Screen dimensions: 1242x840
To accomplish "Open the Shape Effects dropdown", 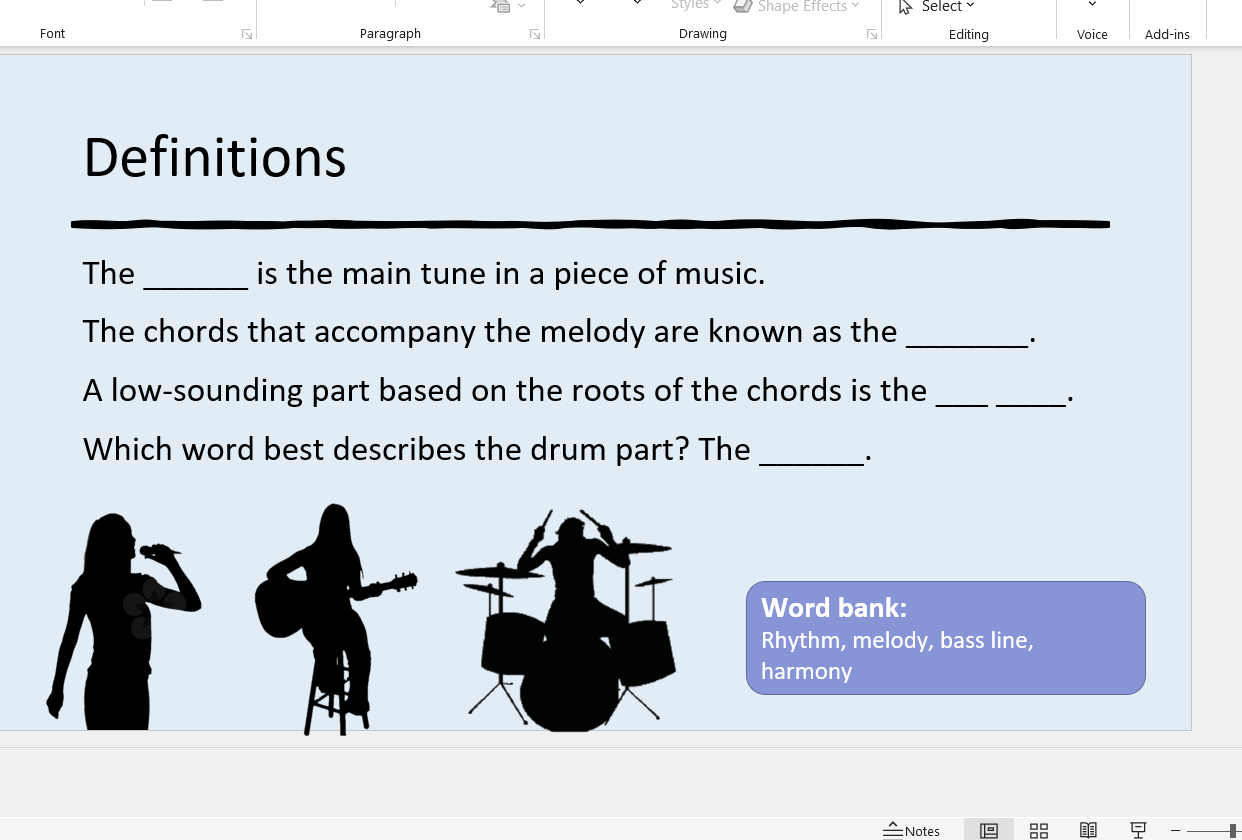I will pyautogui.click(x=797, y=7).
